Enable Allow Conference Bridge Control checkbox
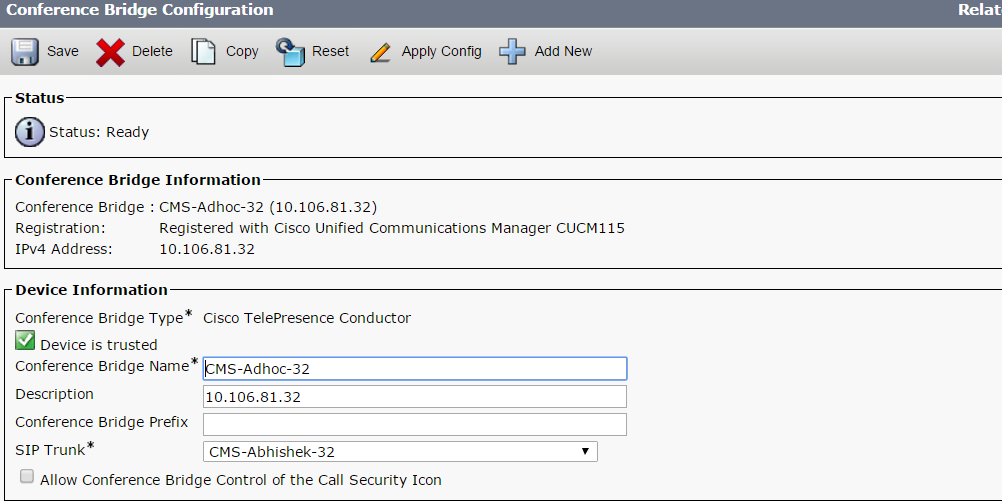 pos(27,477)
